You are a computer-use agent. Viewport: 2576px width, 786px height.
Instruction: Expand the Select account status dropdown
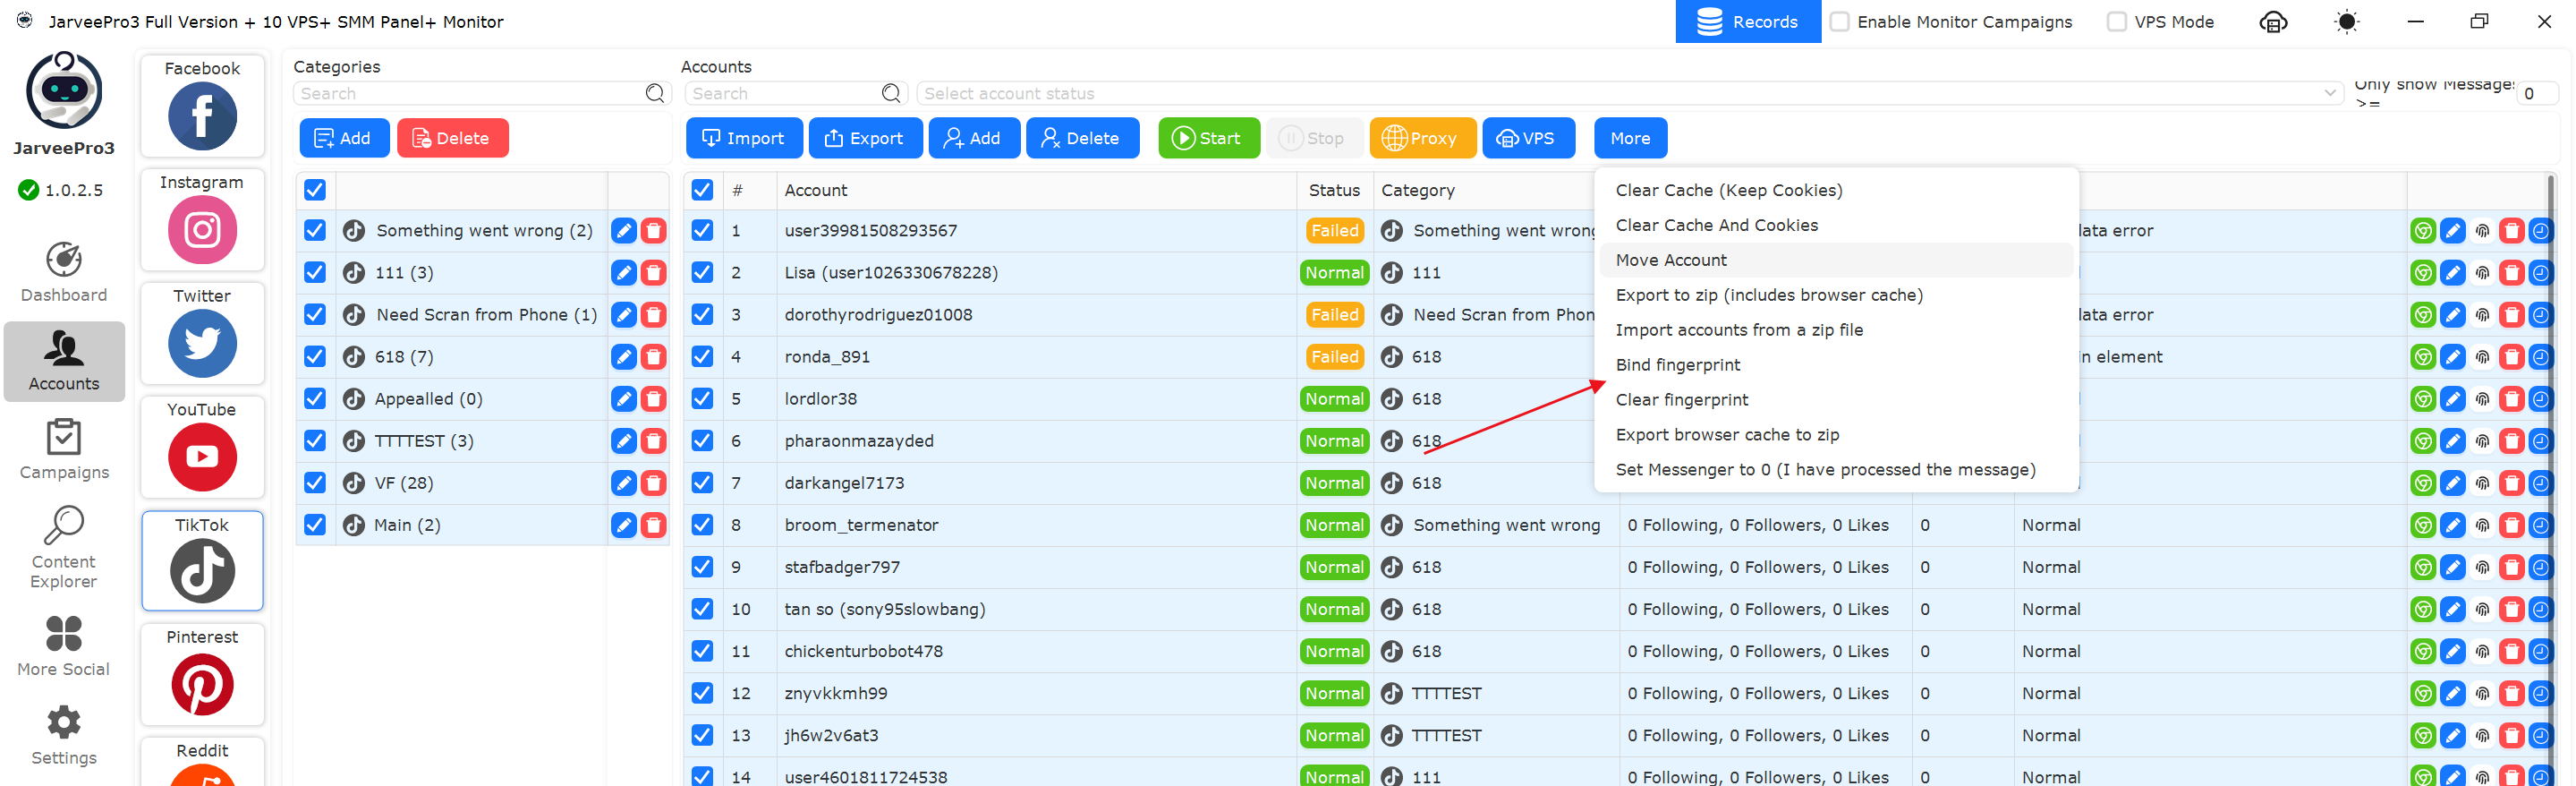[1629, 93]
